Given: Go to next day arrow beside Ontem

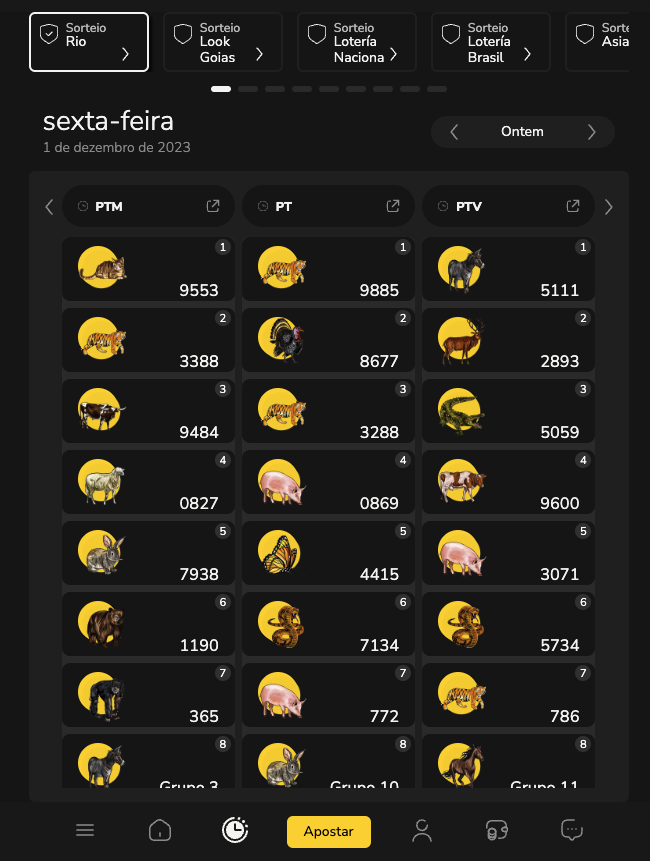Looking at the screenshot, I should tap(591, 132).
